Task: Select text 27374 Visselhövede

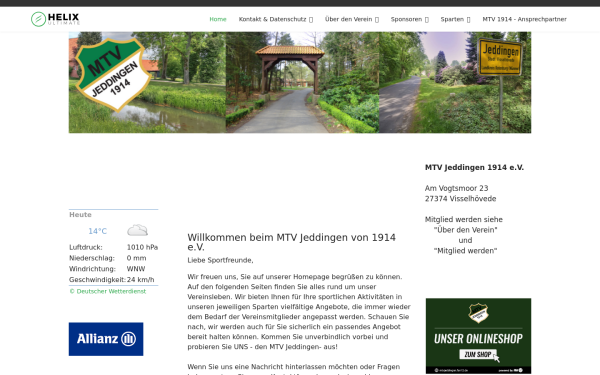Action: pos(460,199)
